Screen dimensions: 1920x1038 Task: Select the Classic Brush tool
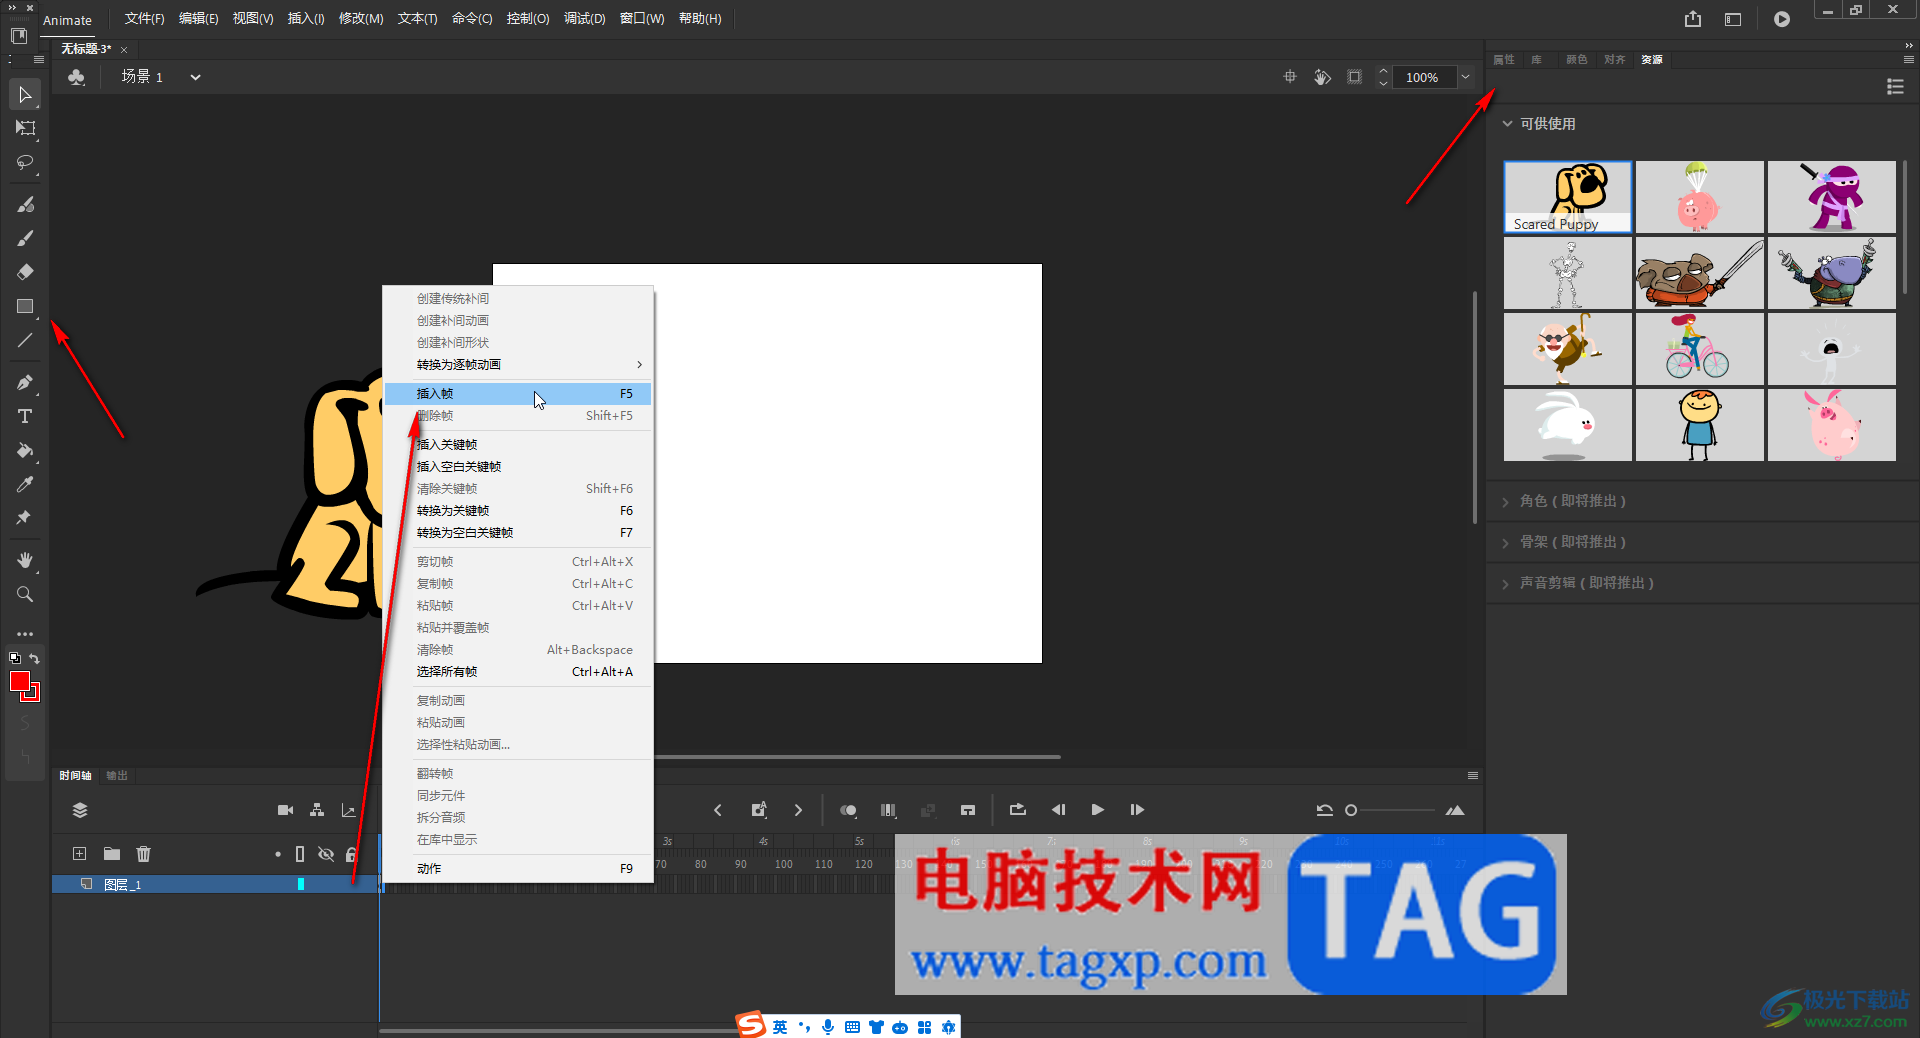point(25,238)
